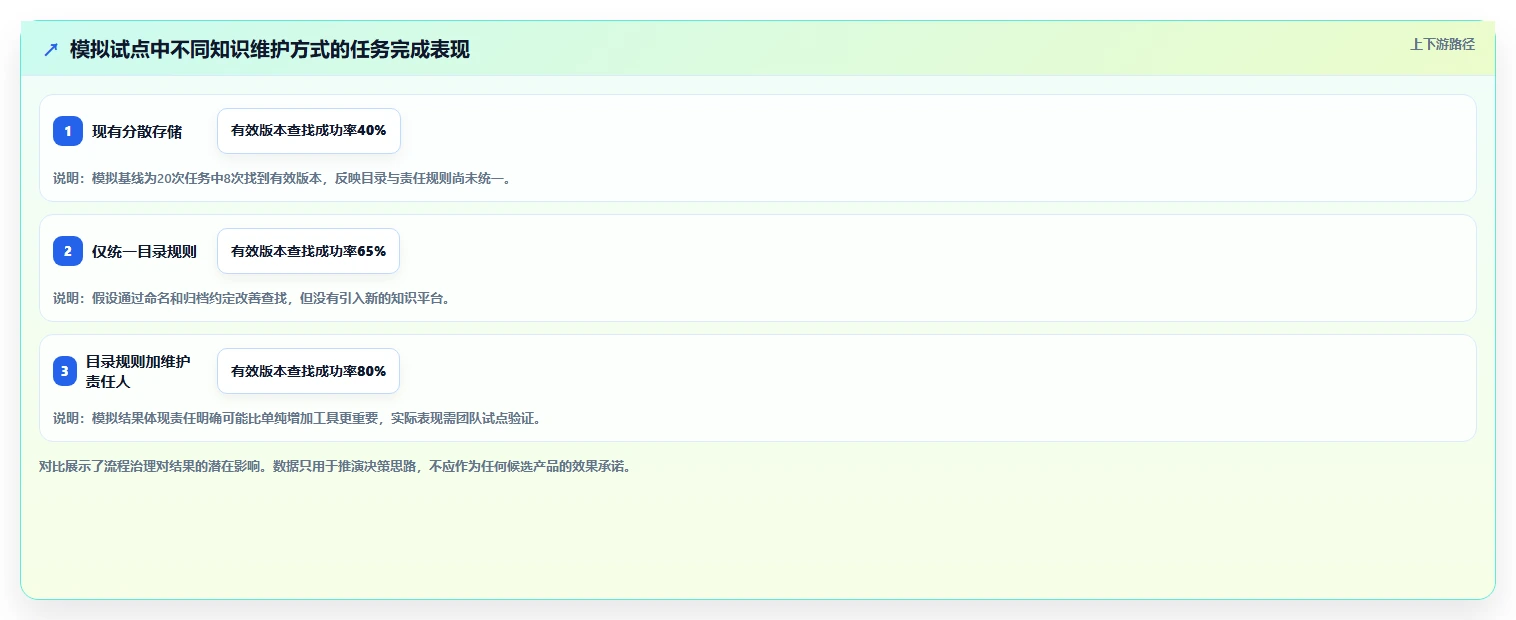Select the 有效版本查找成功率65% chip
1516x620 pixels.
point(308,251)
